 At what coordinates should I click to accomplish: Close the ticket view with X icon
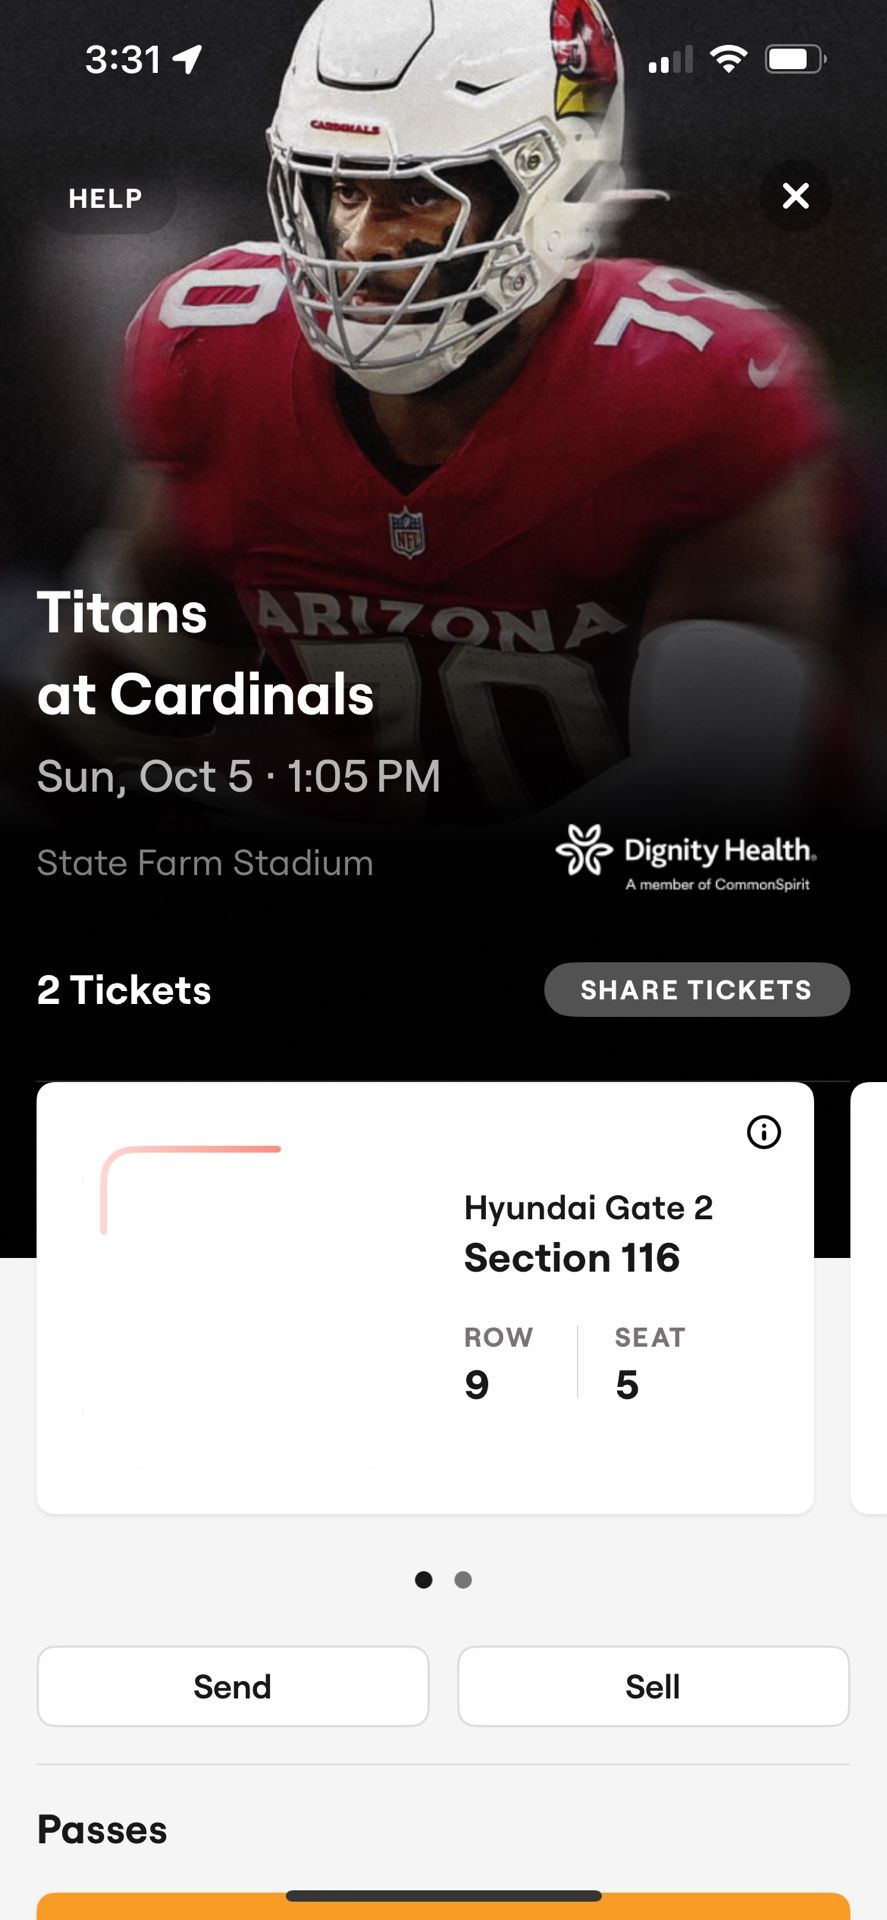795,196
